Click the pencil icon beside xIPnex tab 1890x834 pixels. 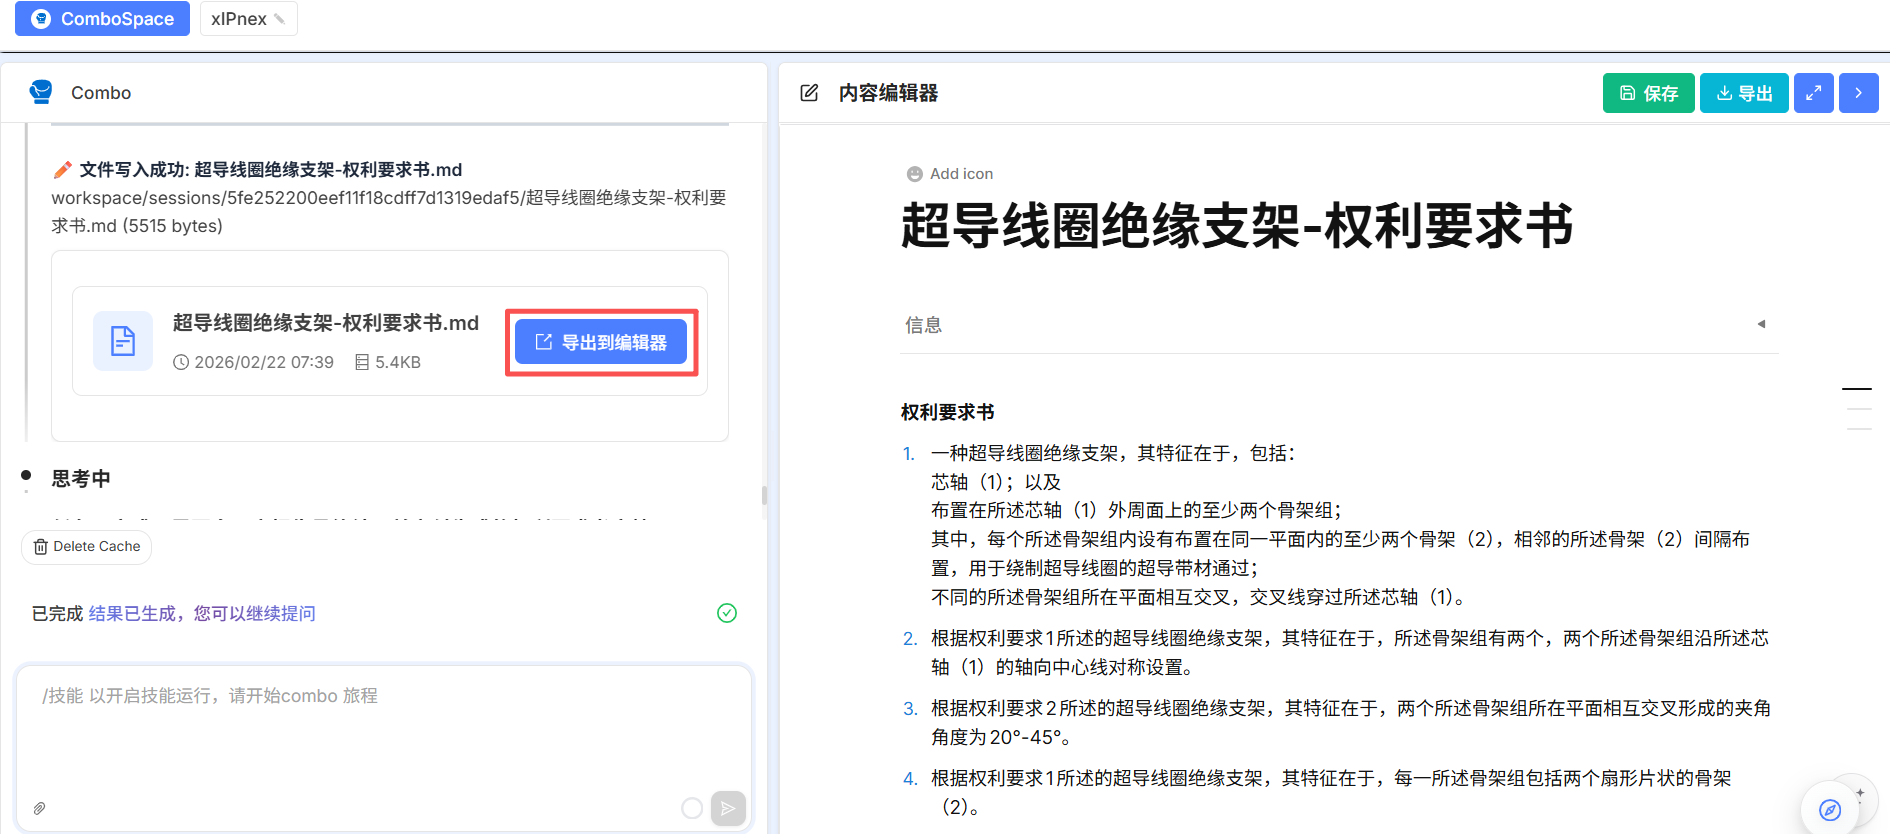[x=280, y=19]
